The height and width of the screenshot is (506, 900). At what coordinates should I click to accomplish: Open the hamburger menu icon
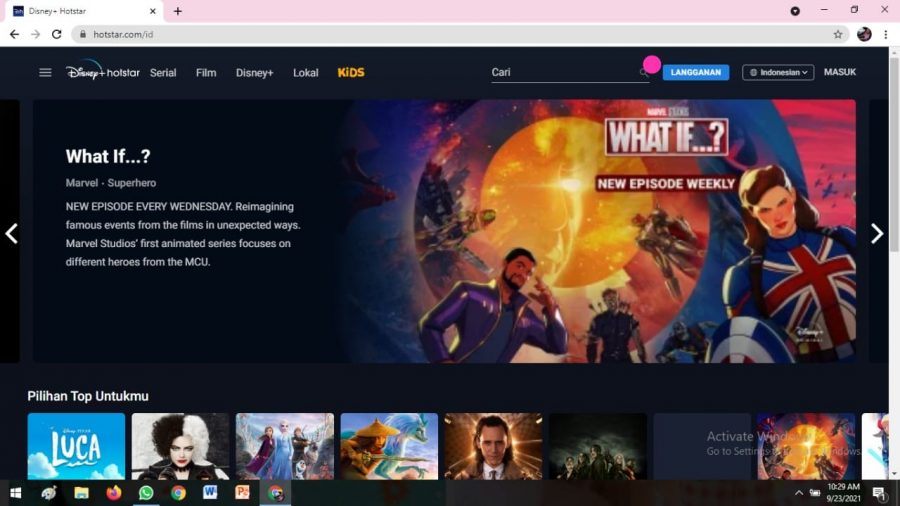pyautogui.click(x=45, y=72)
